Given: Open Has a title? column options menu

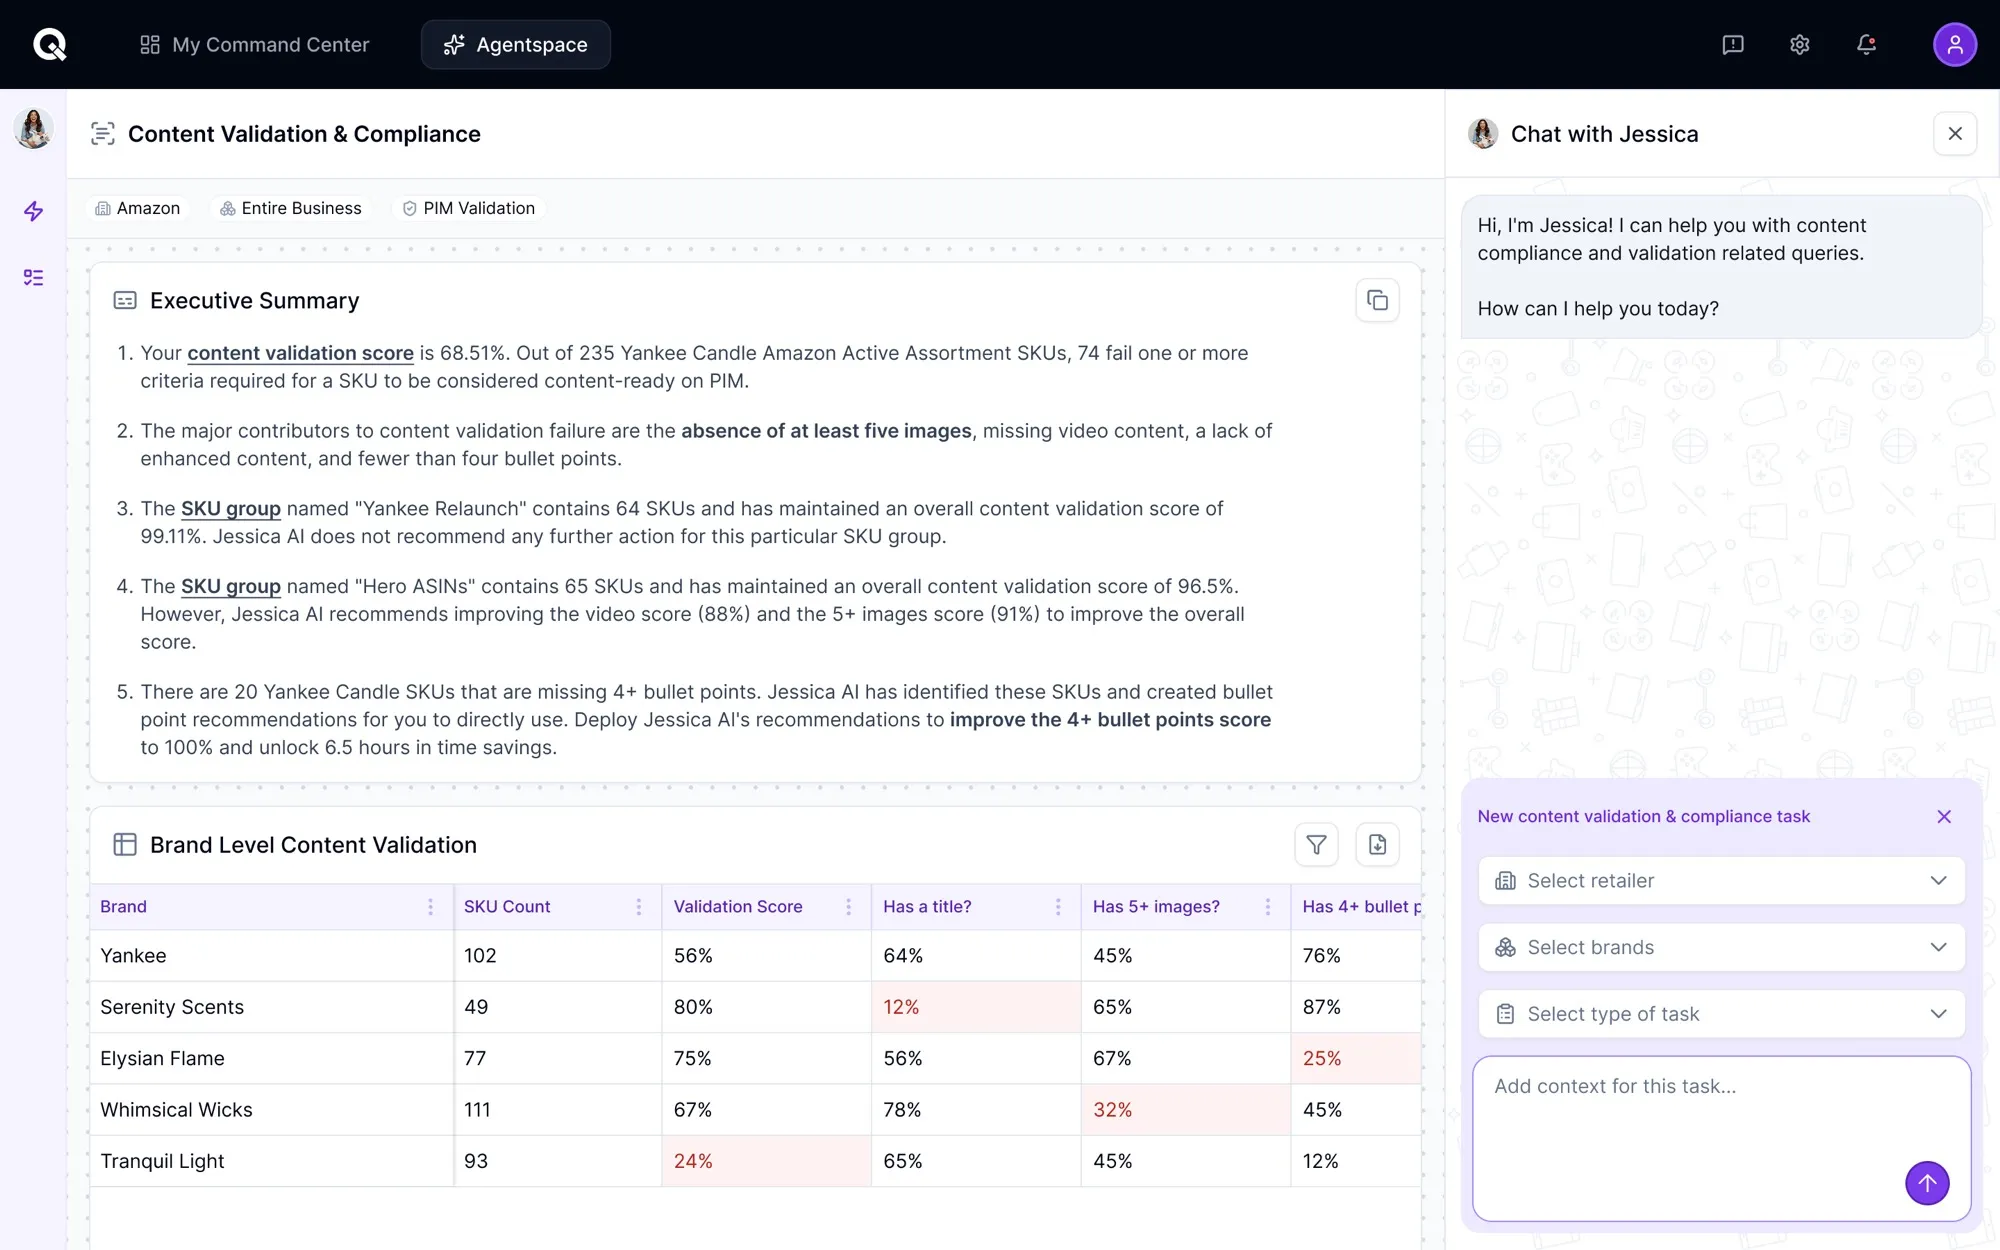Looking at the screenshot, I should (1058, 907).
